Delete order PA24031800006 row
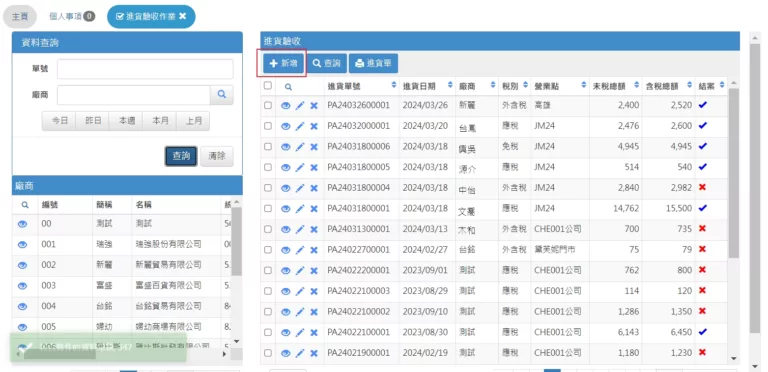768x372 pixels. click(x=314, y=146)
